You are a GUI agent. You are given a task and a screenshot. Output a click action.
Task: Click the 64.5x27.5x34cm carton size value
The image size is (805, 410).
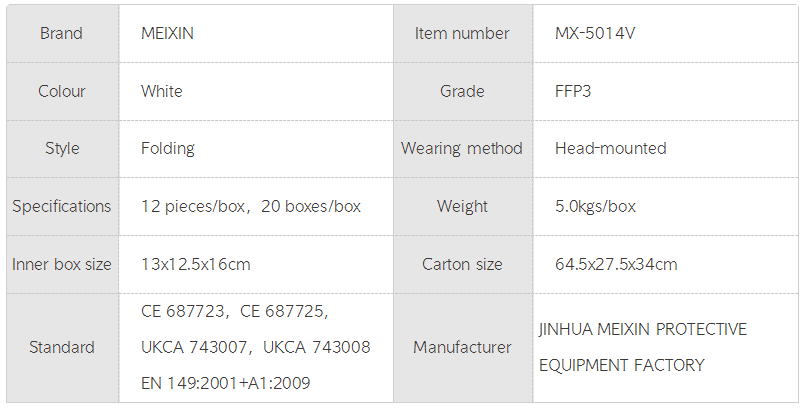point(616,264)
